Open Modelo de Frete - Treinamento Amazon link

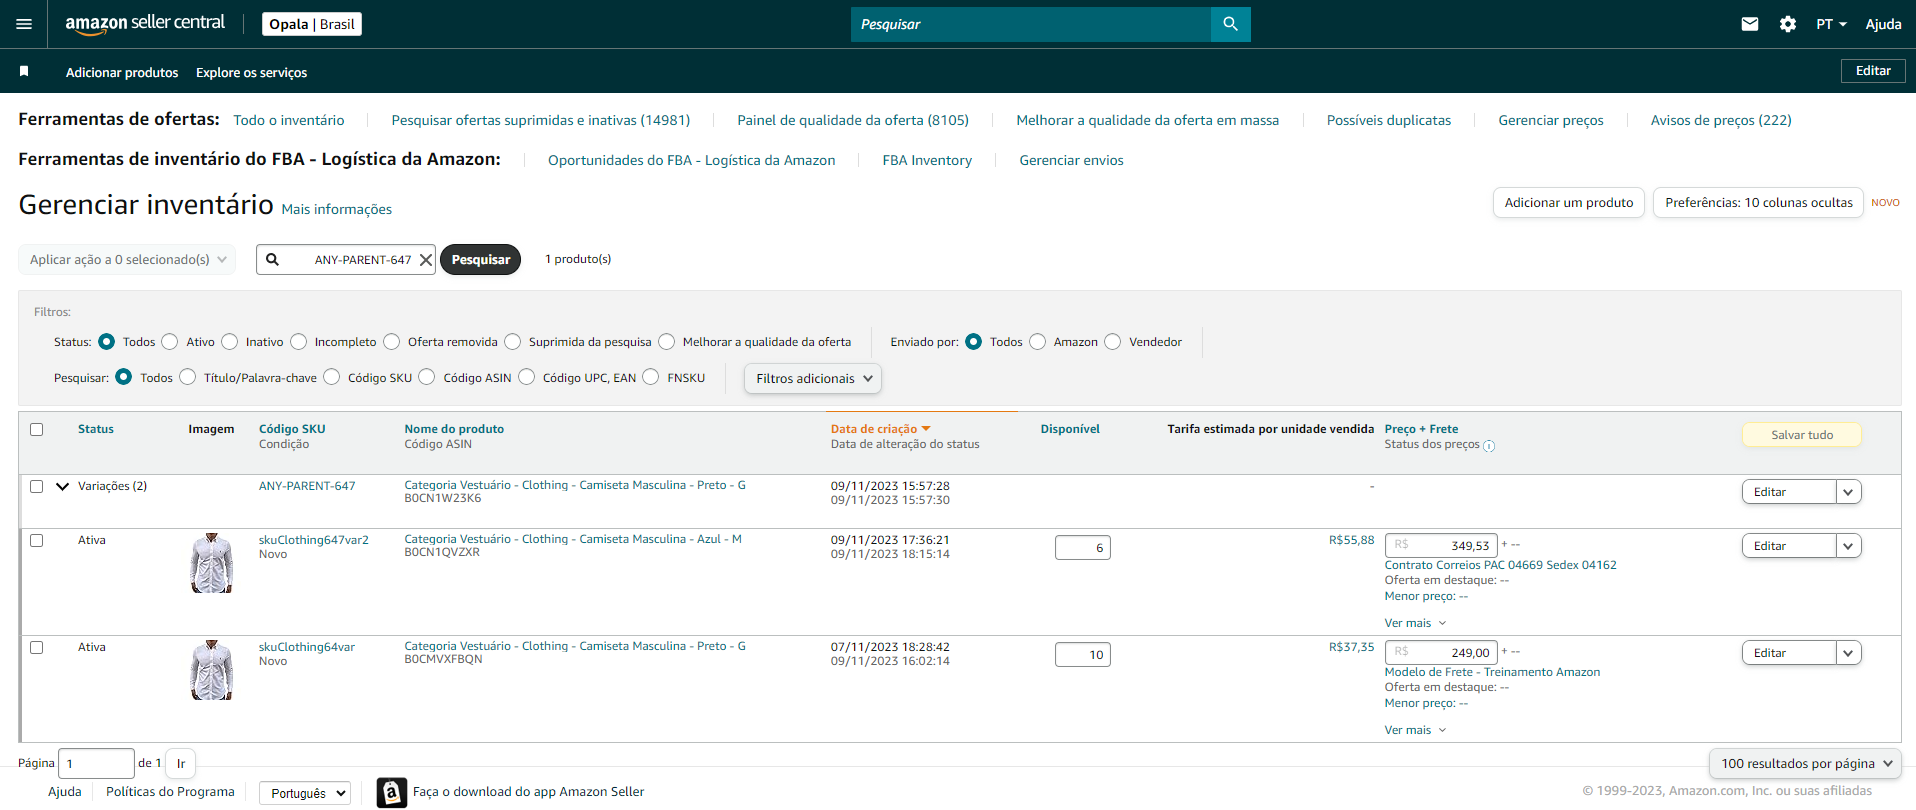(1492, 672)
